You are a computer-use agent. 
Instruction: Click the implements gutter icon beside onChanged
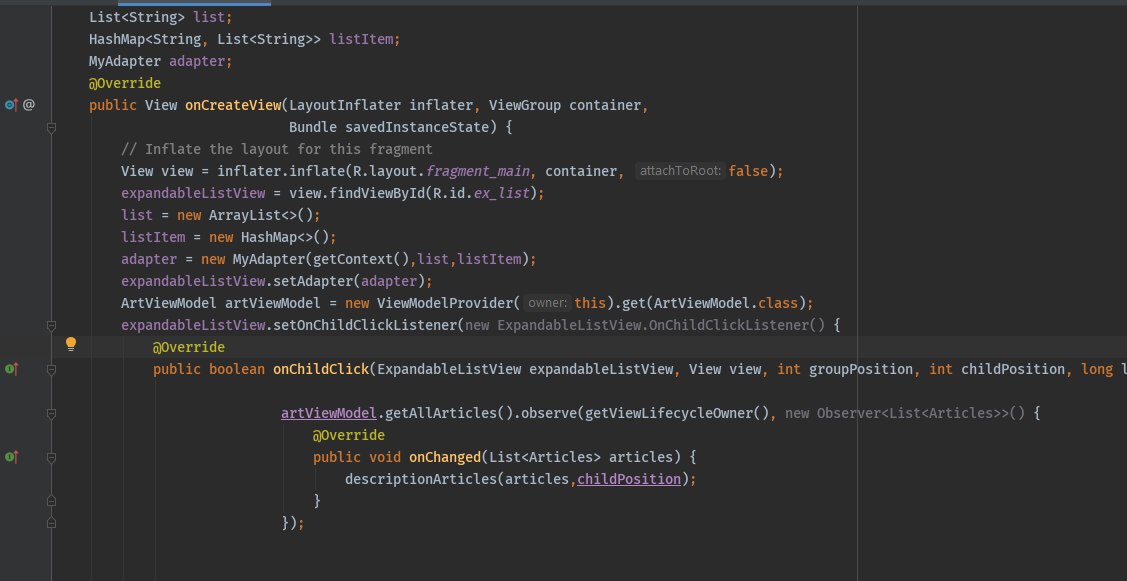(x=11, y=457)
